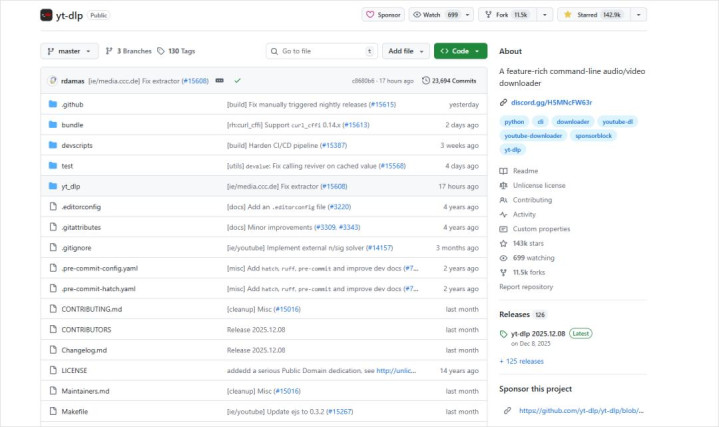Click the green commit status checkmark
This screenshot has height=427, width=719.
pos(237,80)
